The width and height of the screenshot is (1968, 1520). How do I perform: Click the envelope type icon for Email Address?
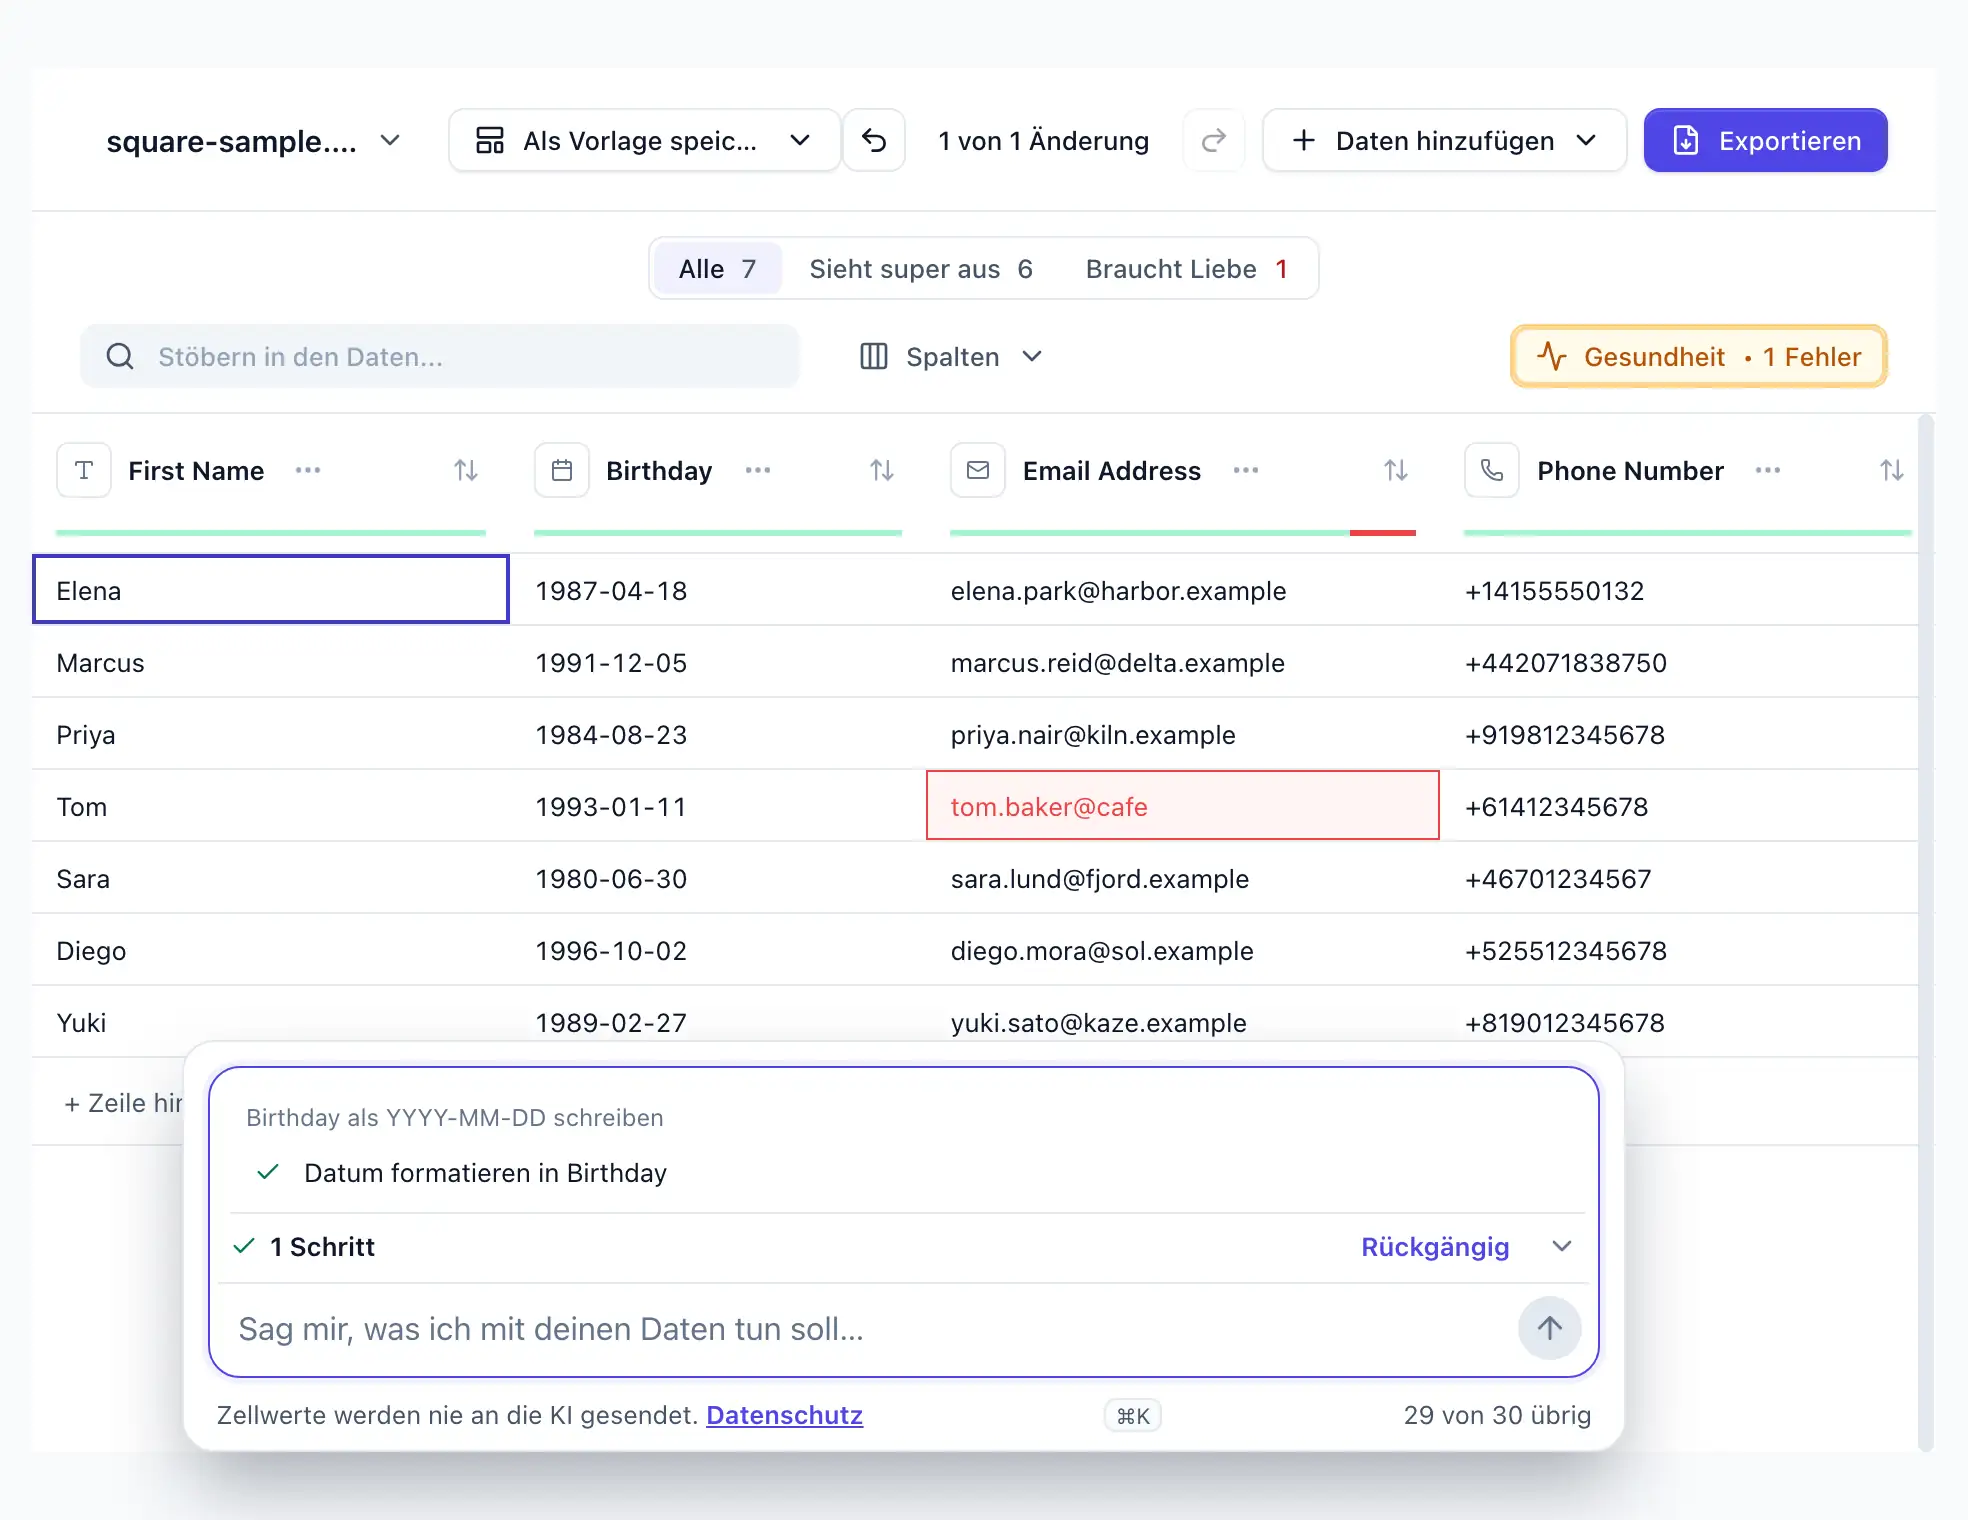[978, 470]
